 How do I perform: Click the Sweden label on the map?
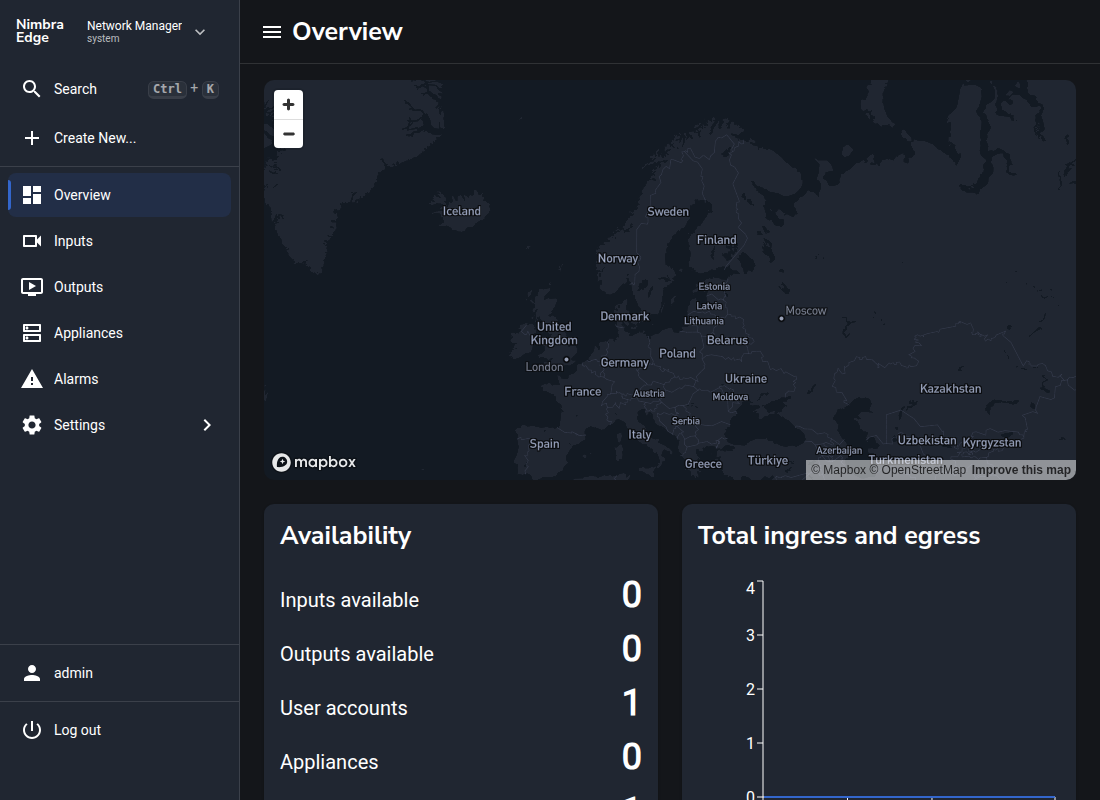[x=668, y=212]
